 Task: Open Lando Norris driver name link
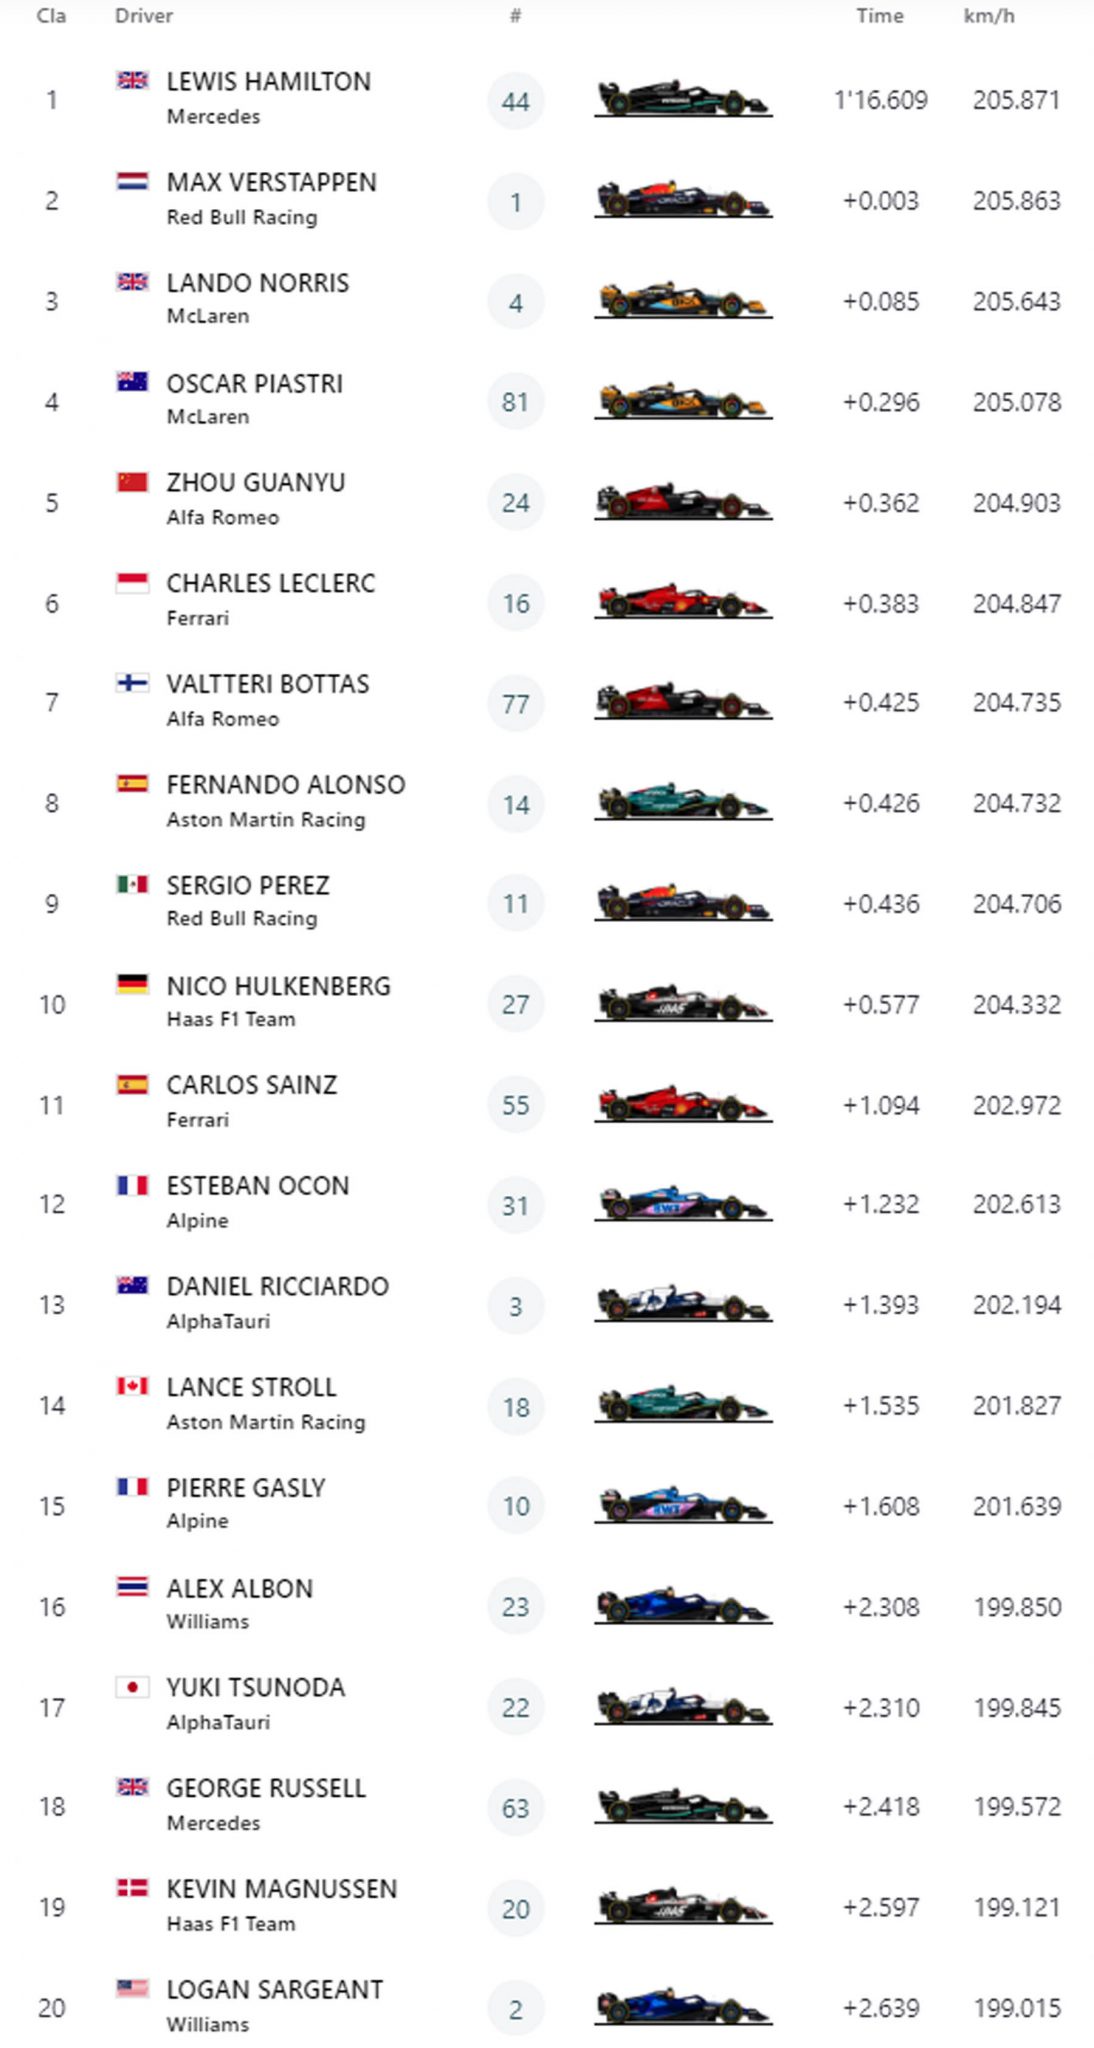[257, 283]
